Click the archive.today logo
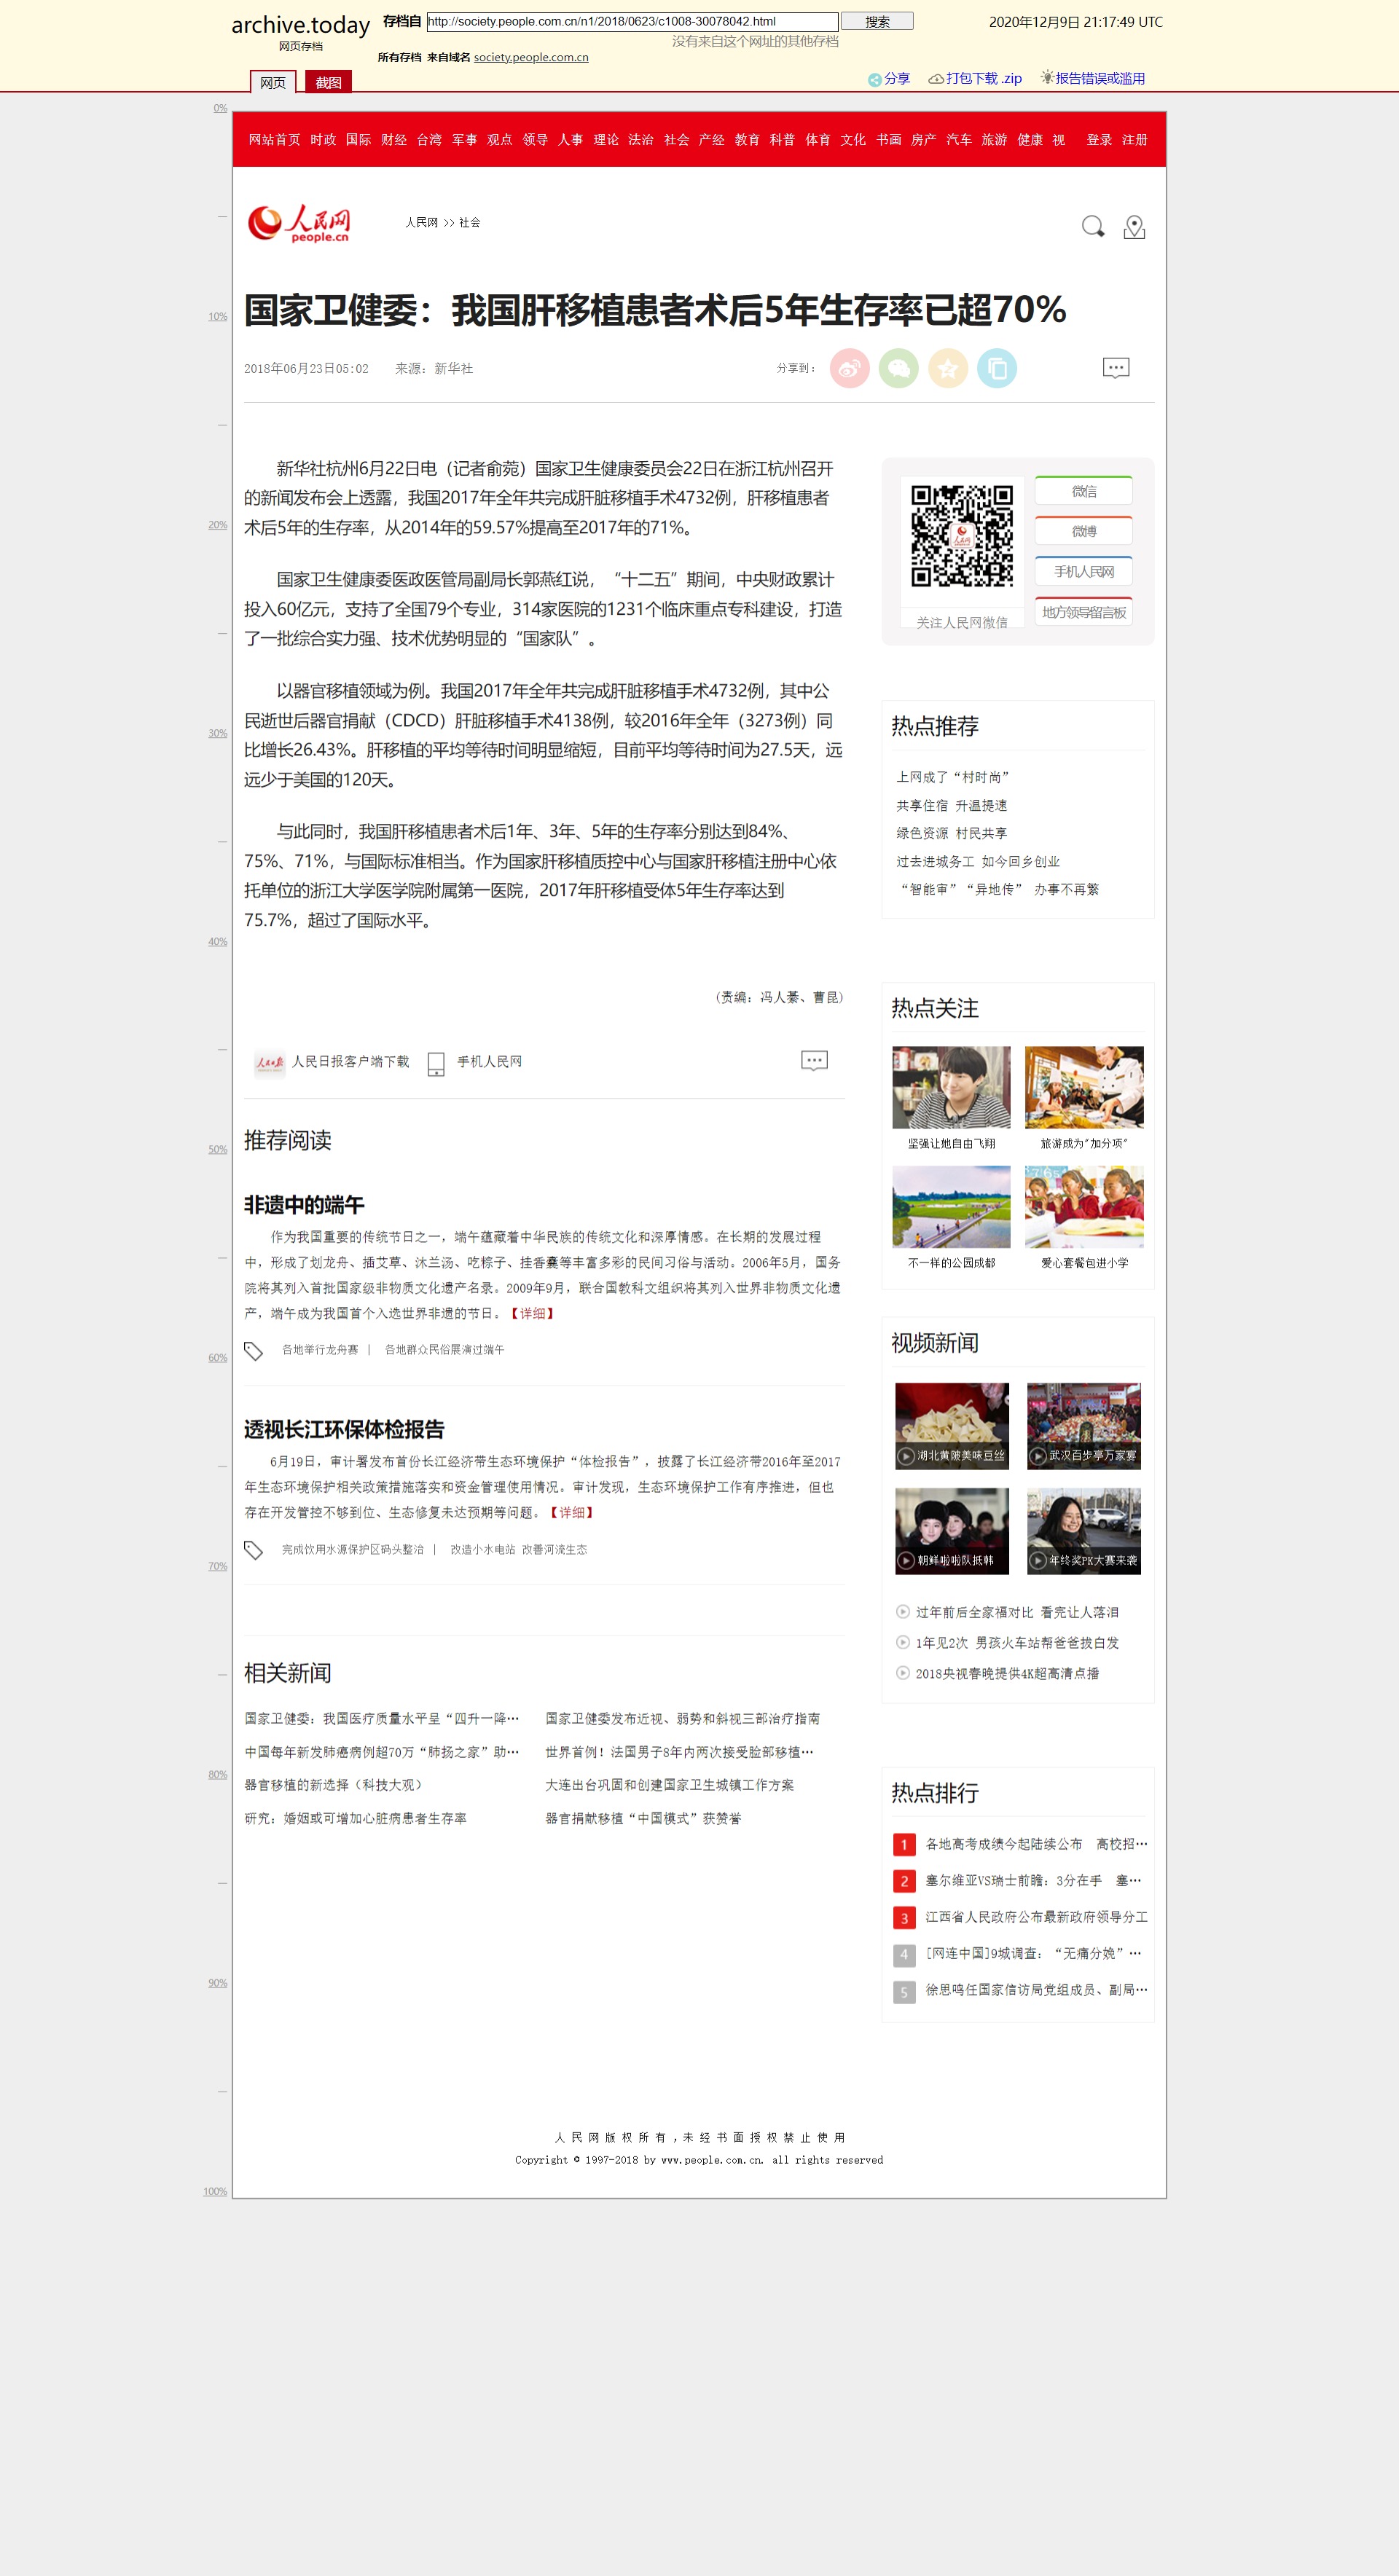The image size is (1399, 2576). pyautogui.click(x=300, y=25)
